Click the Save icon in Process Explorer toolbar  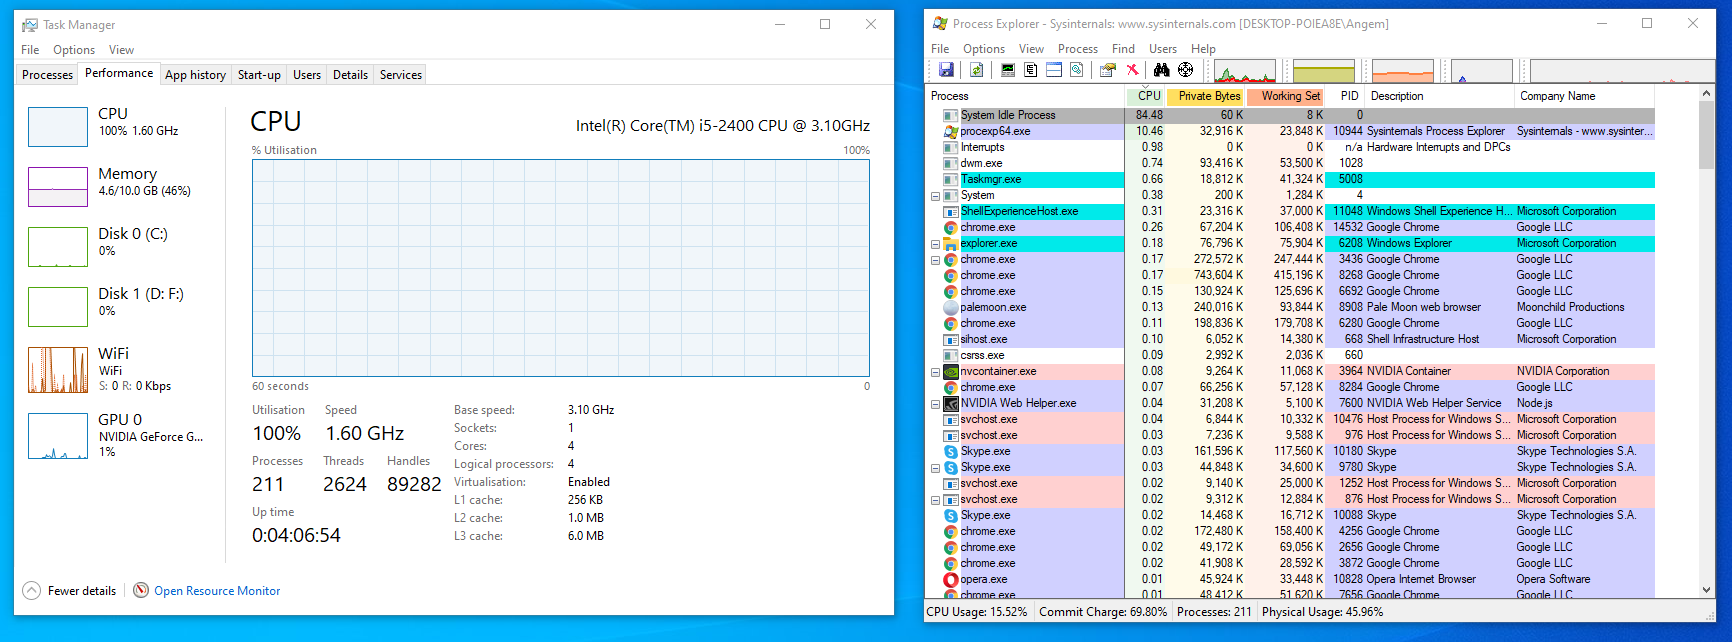[x=946, y=70]
